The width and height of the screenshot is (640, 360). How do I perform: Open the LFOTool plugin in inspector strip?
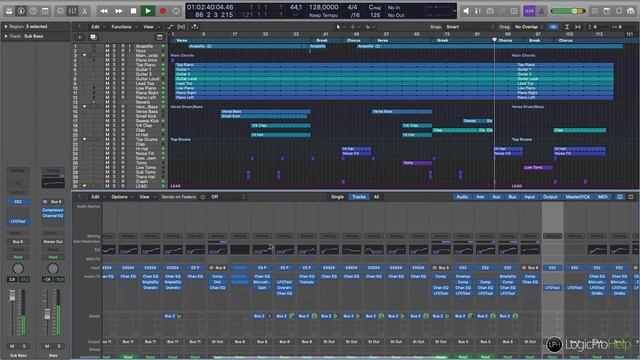point(18,221)
